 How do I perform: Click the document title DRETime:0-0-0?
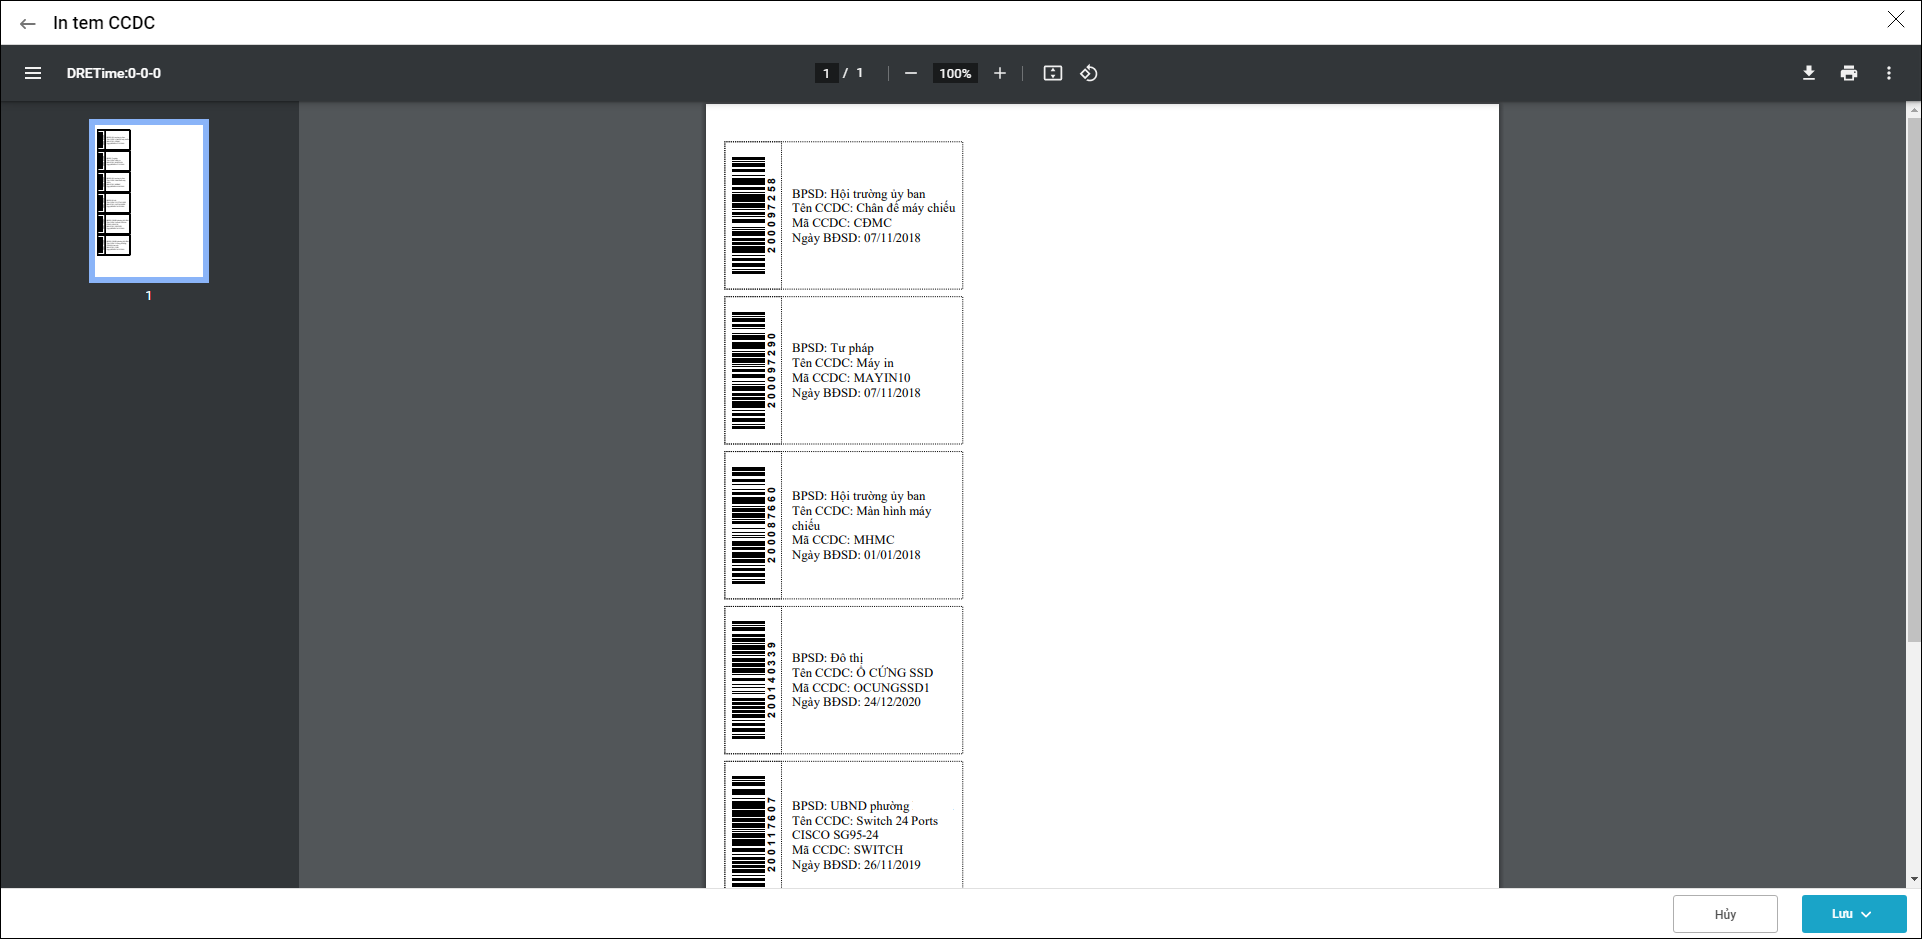114,73
